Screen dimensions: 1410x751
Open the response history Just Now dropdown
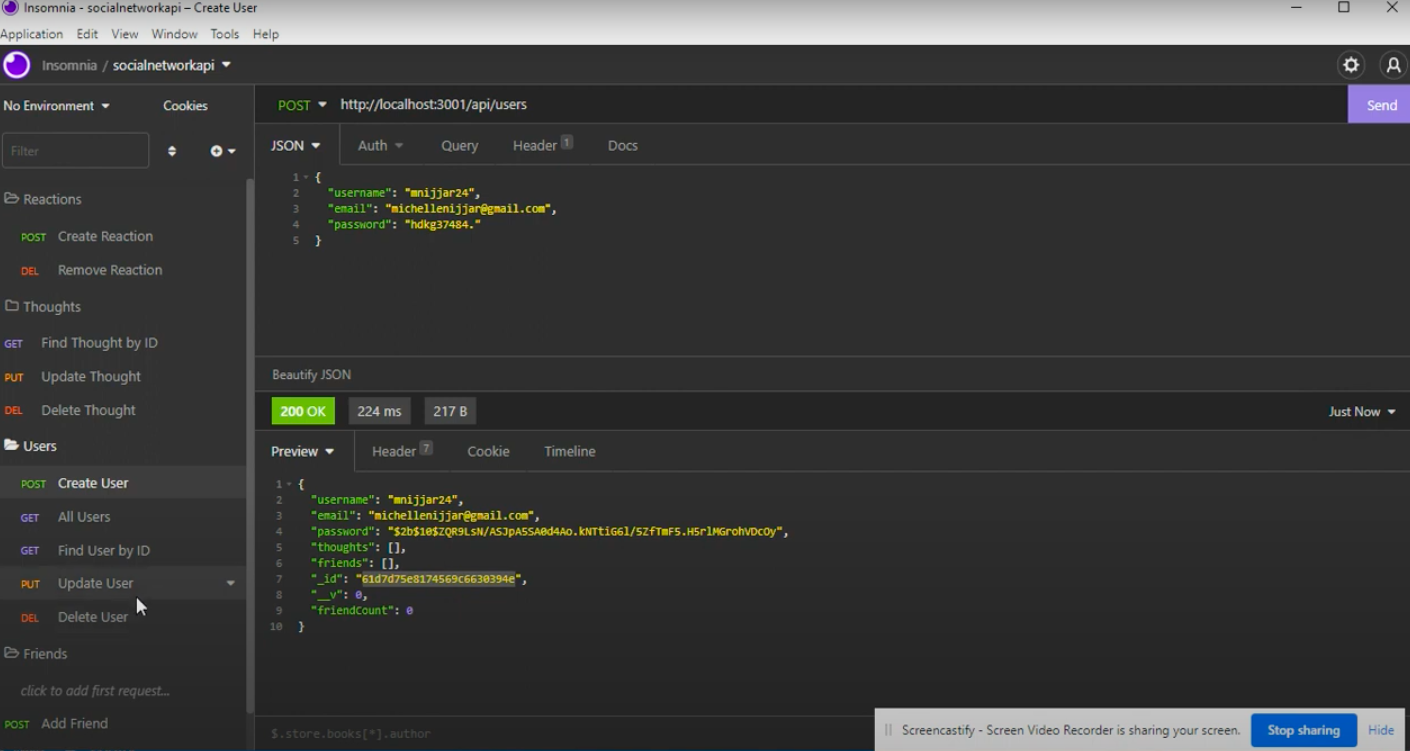[x=1361, y=410]
